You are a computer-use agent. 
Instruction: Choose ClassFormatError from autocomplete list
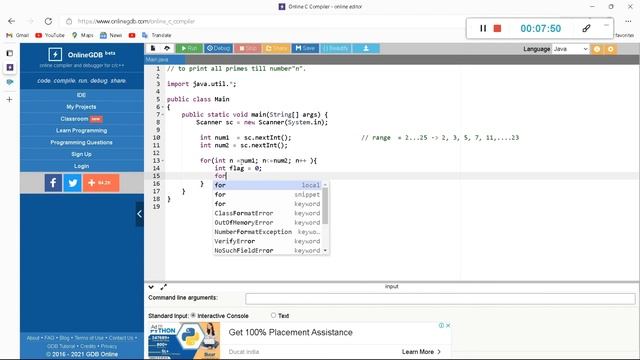(x=267, y=213)
